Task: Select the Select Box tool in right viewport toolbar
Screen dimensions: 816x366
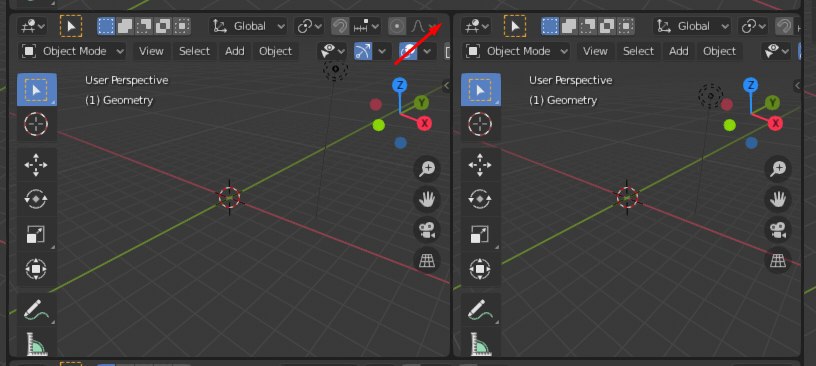Action: point(481,90)
